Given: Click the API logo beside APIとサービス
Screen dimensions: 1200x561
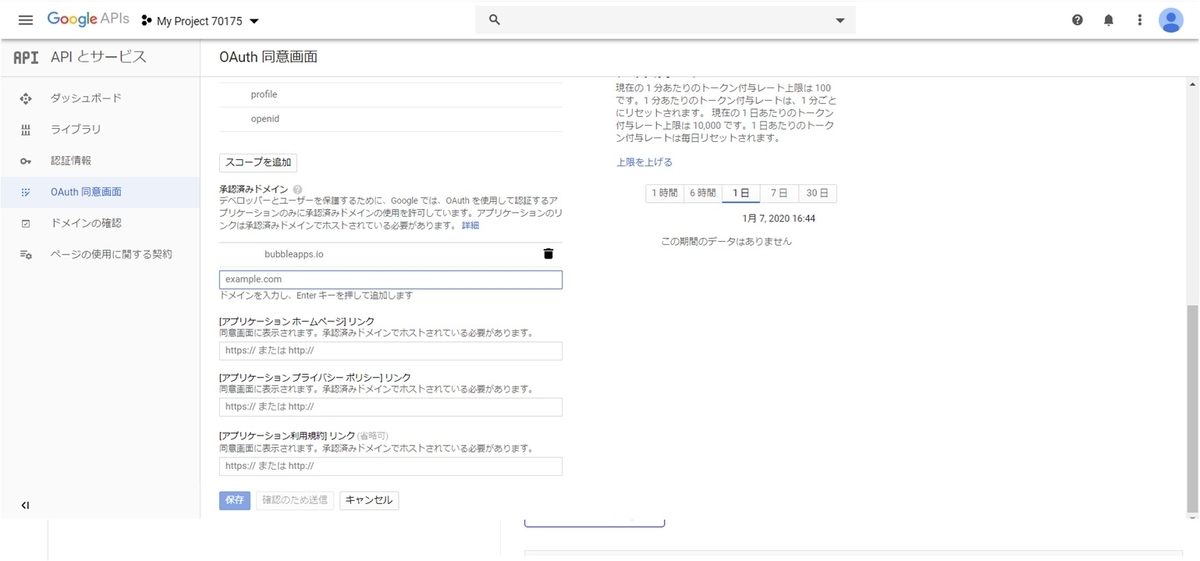Looking at the screenshot, I should [x=26, y=57].
